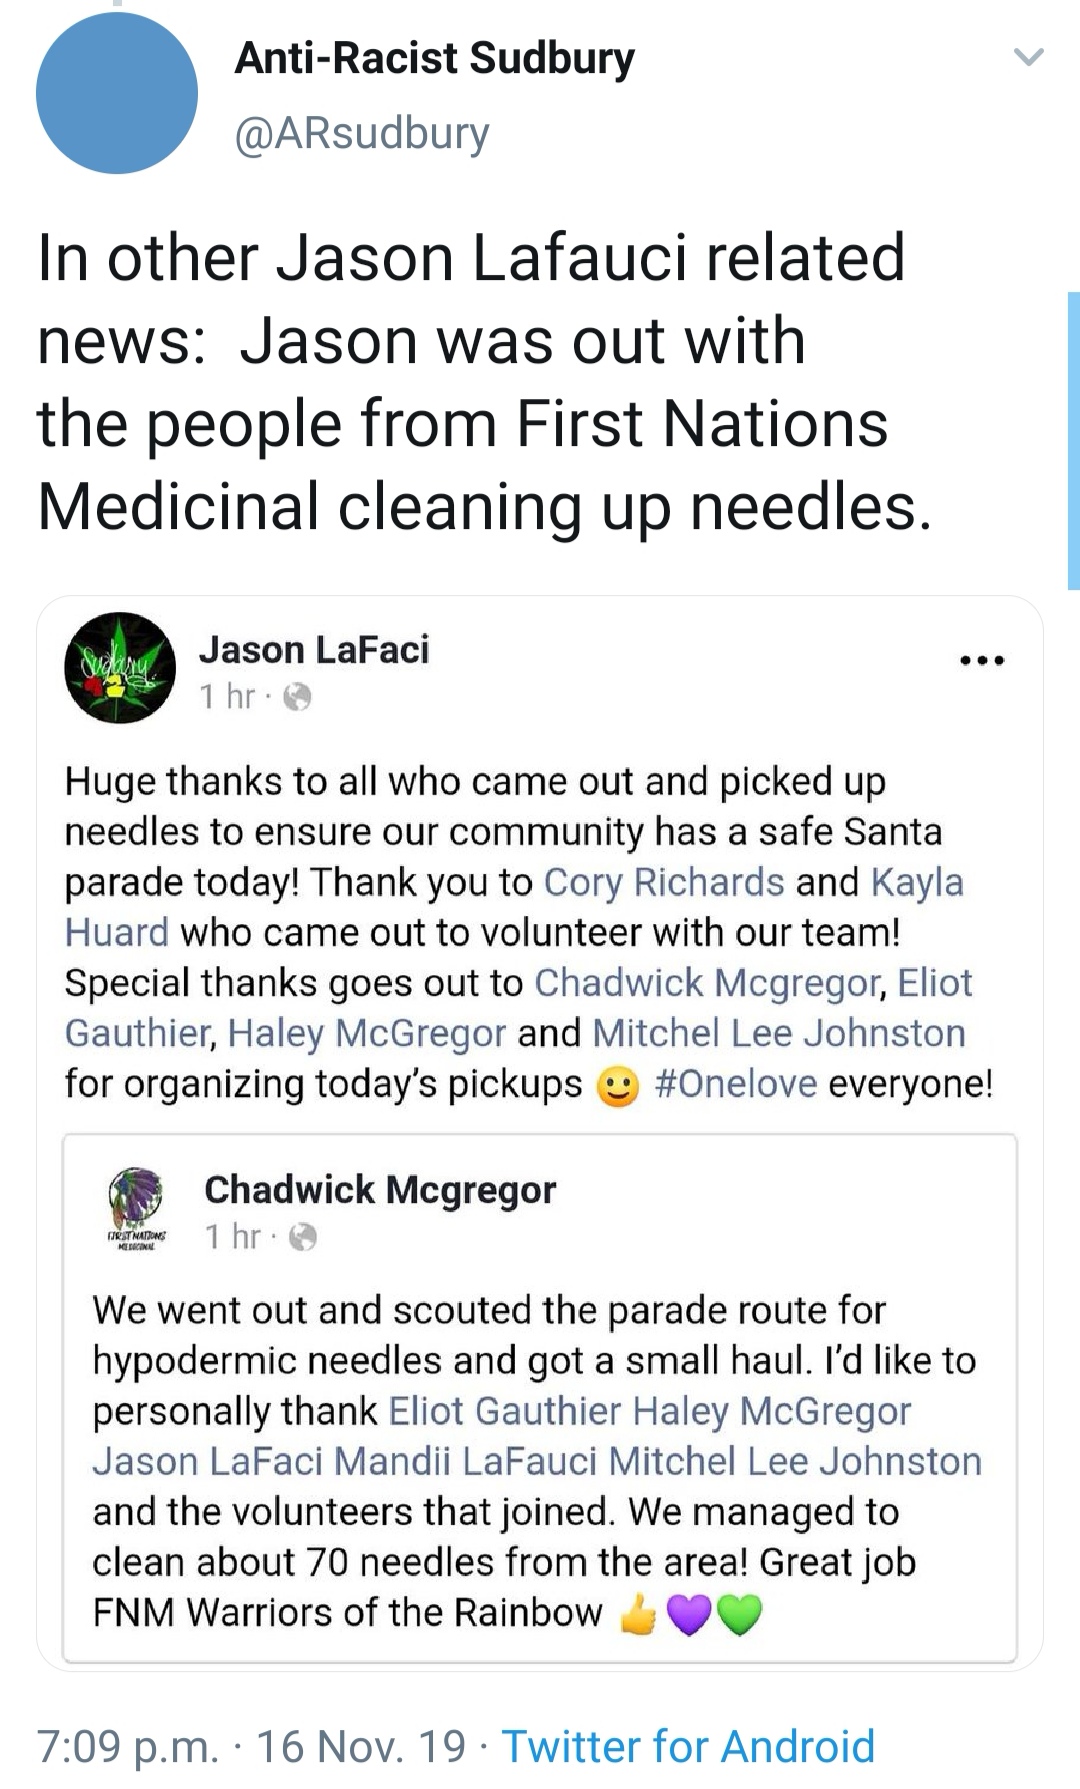Expand the tweet options chevron
This screenshot has height=1789, width=1080.
coord(1029,57)
